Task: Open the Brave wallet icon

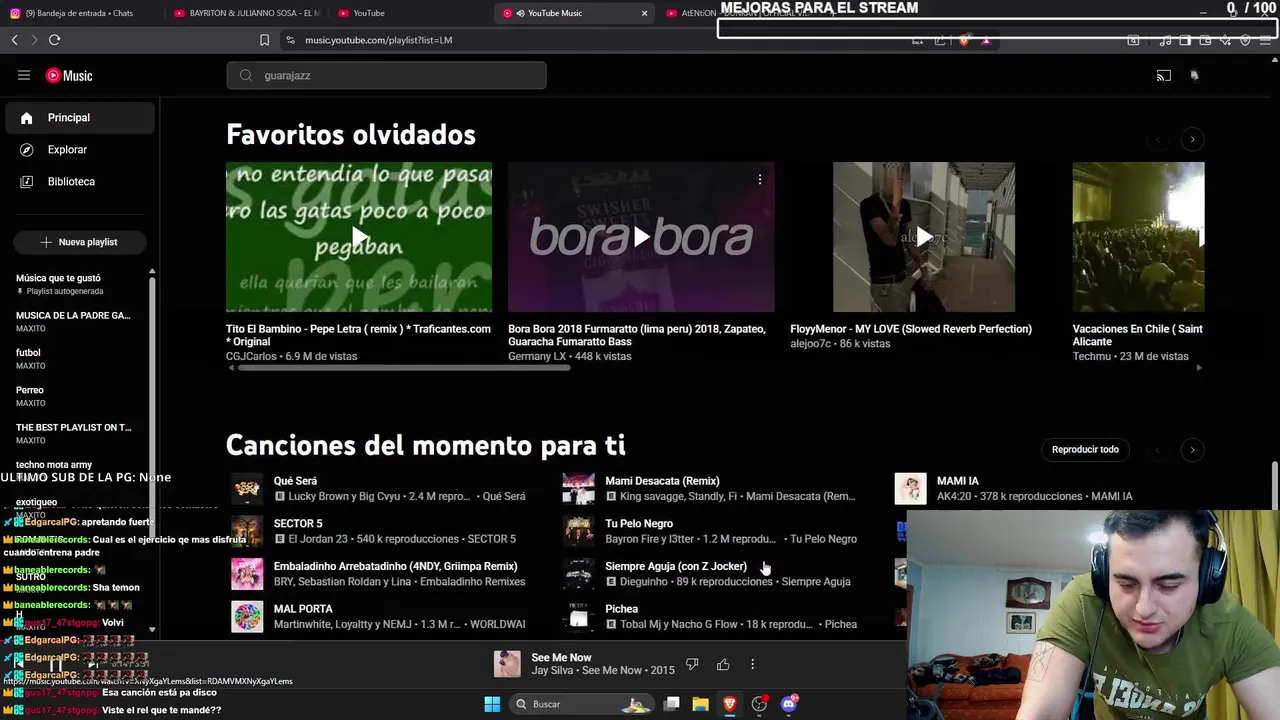Action: [x=1205, y=40]
